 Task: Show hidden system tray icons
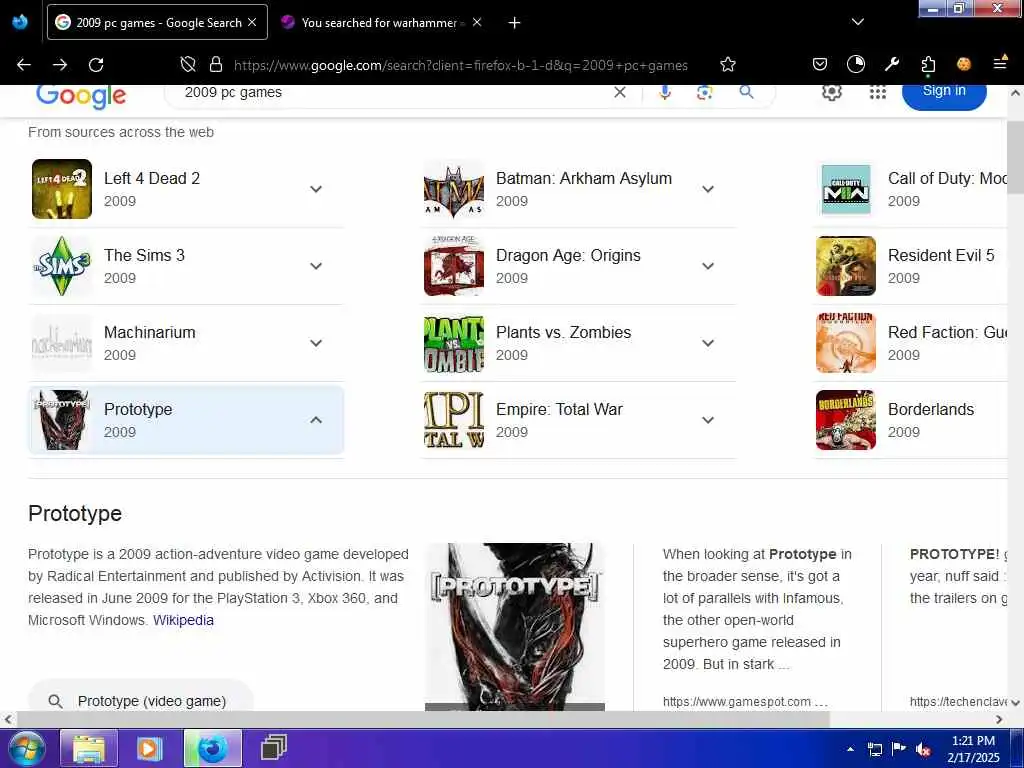[x=850, y=749]
